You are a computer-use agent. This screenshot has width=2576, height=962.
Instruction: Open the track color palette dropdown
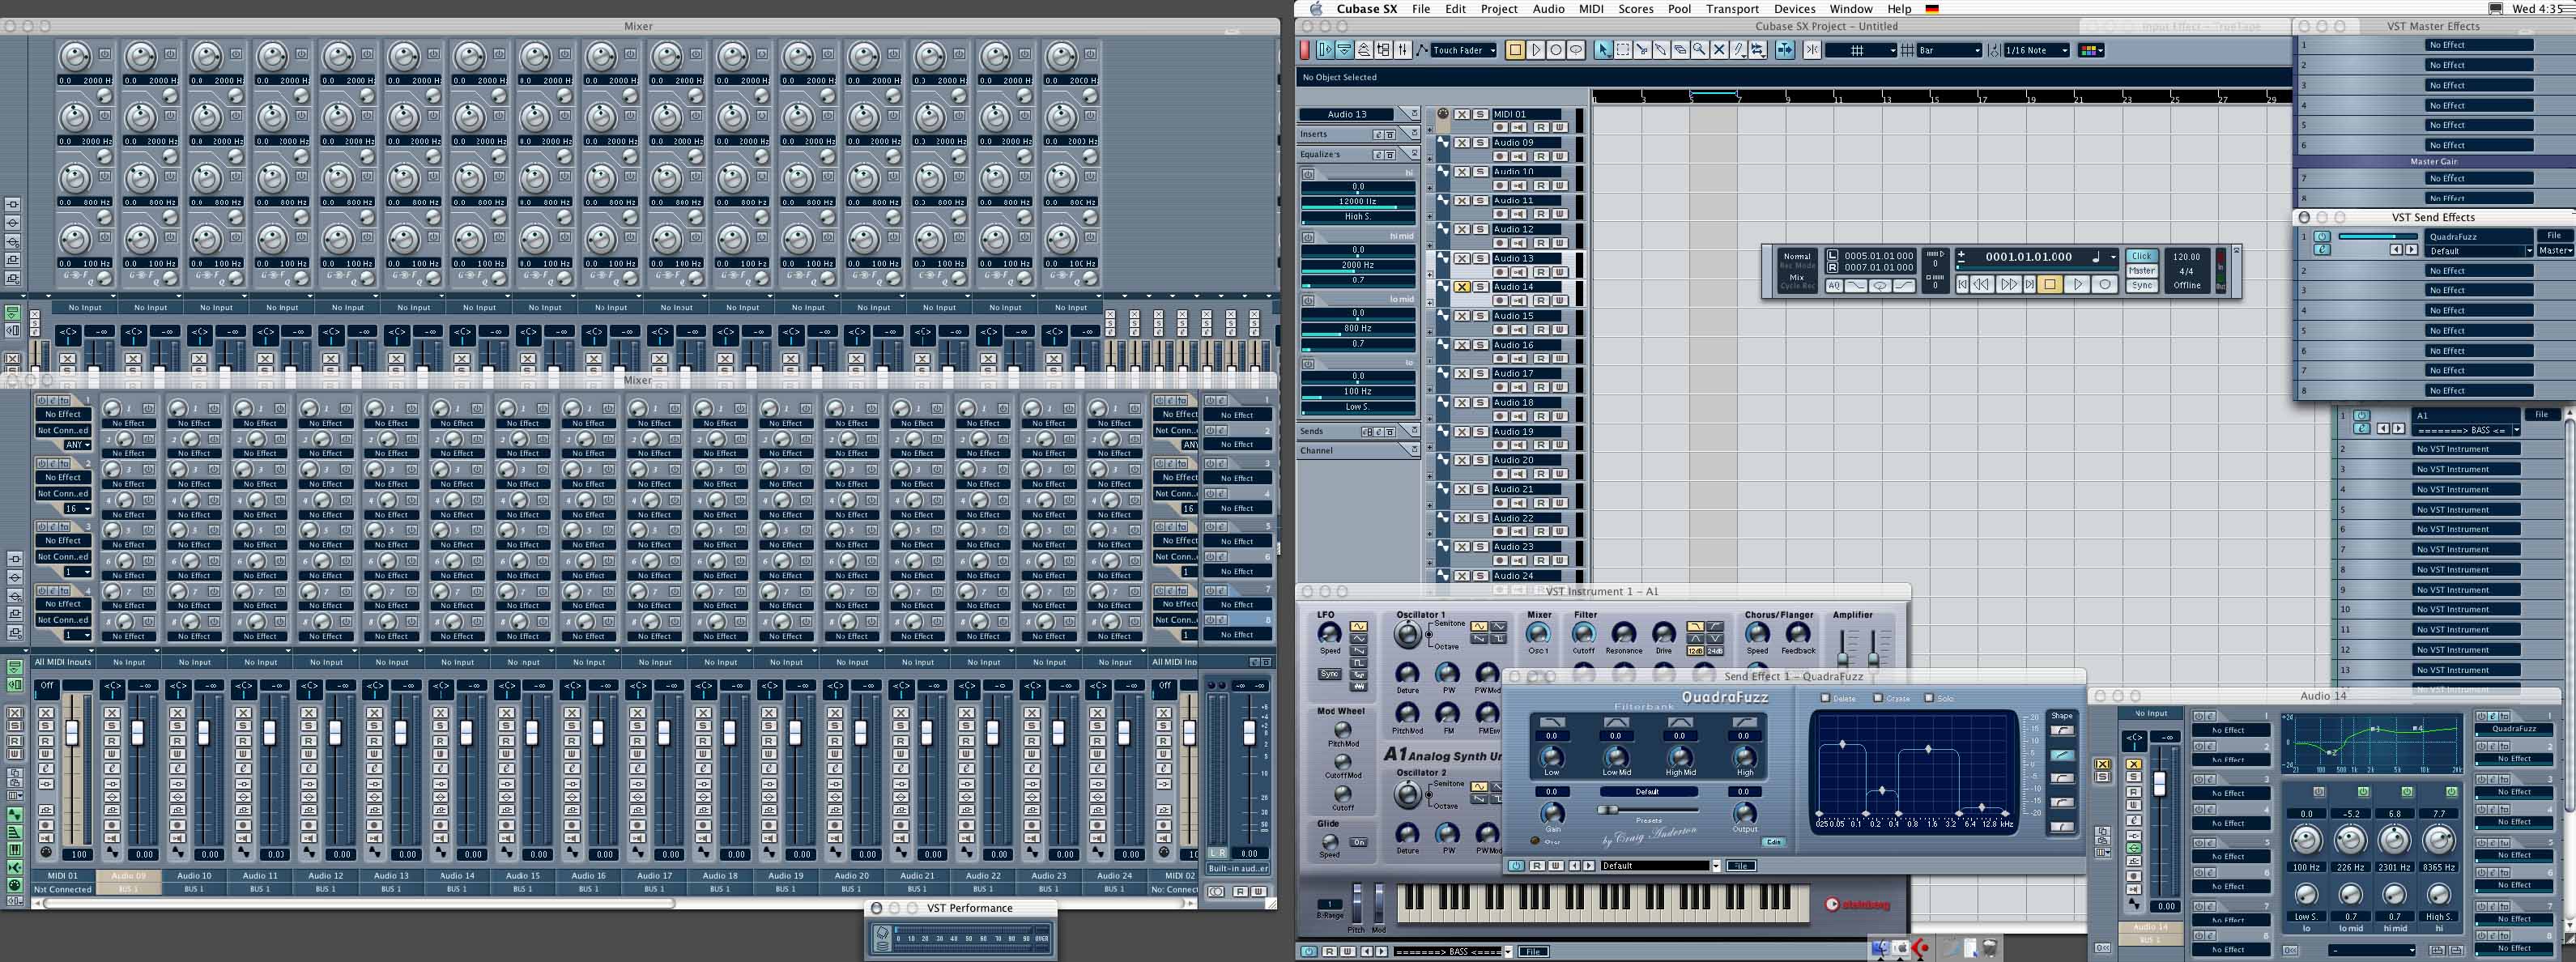coord(2091,50)
